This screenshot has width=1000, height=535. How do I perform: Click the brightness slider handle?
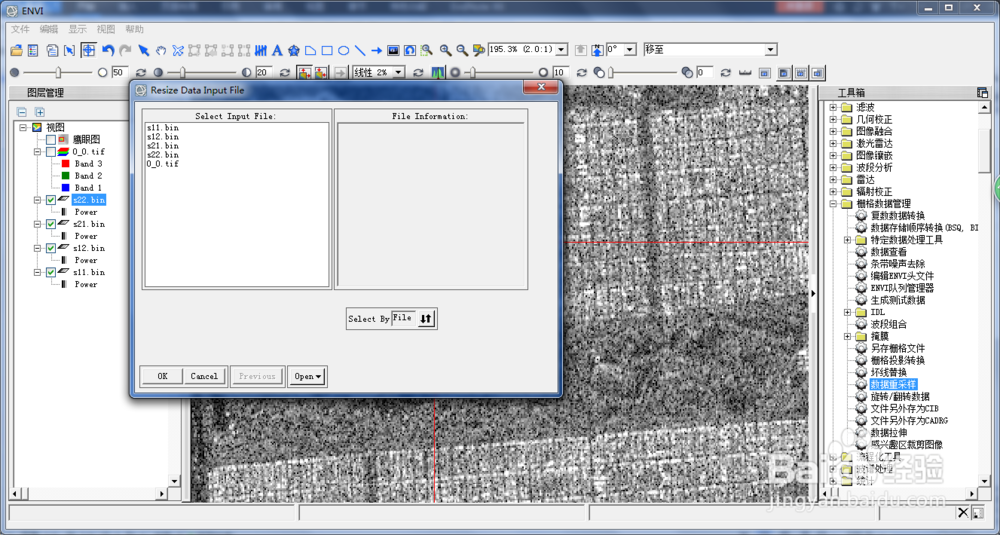click(x=58, y=73)
